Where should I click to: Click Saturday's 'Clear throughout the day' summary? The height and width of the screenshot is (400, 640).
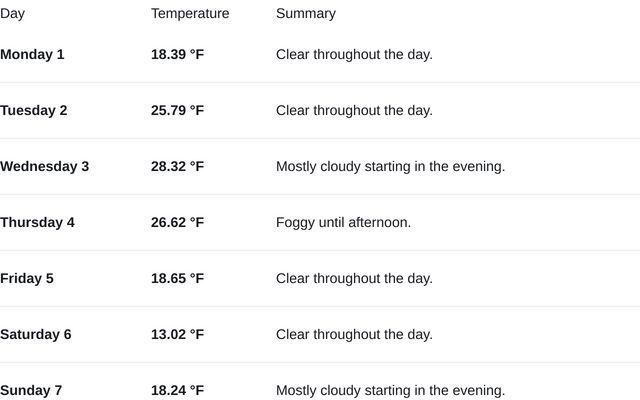coord(354,334)
